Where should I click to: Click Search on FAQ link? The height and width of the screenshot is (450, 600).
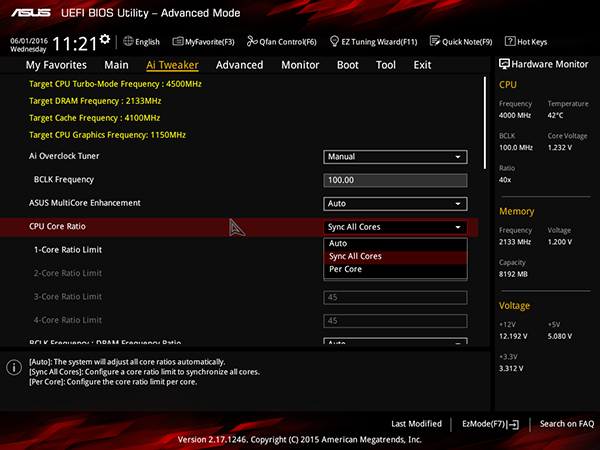567,424
